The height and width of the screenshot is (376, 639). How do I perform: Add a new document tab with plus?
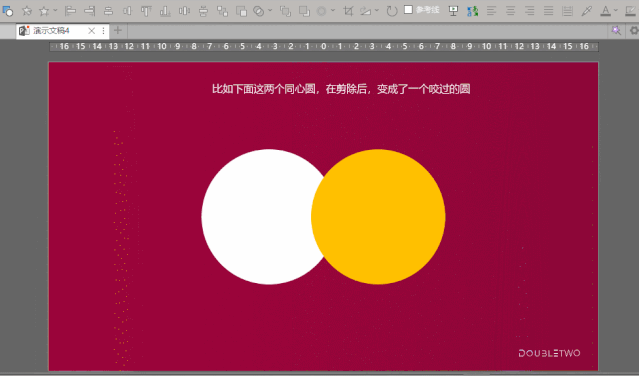(118, 30)
